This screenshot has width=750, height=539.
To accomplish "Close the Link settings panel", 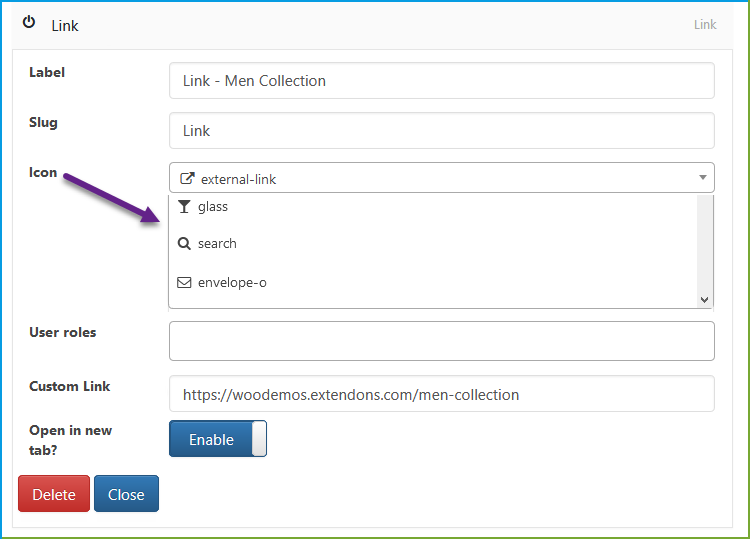I will 126,494.
